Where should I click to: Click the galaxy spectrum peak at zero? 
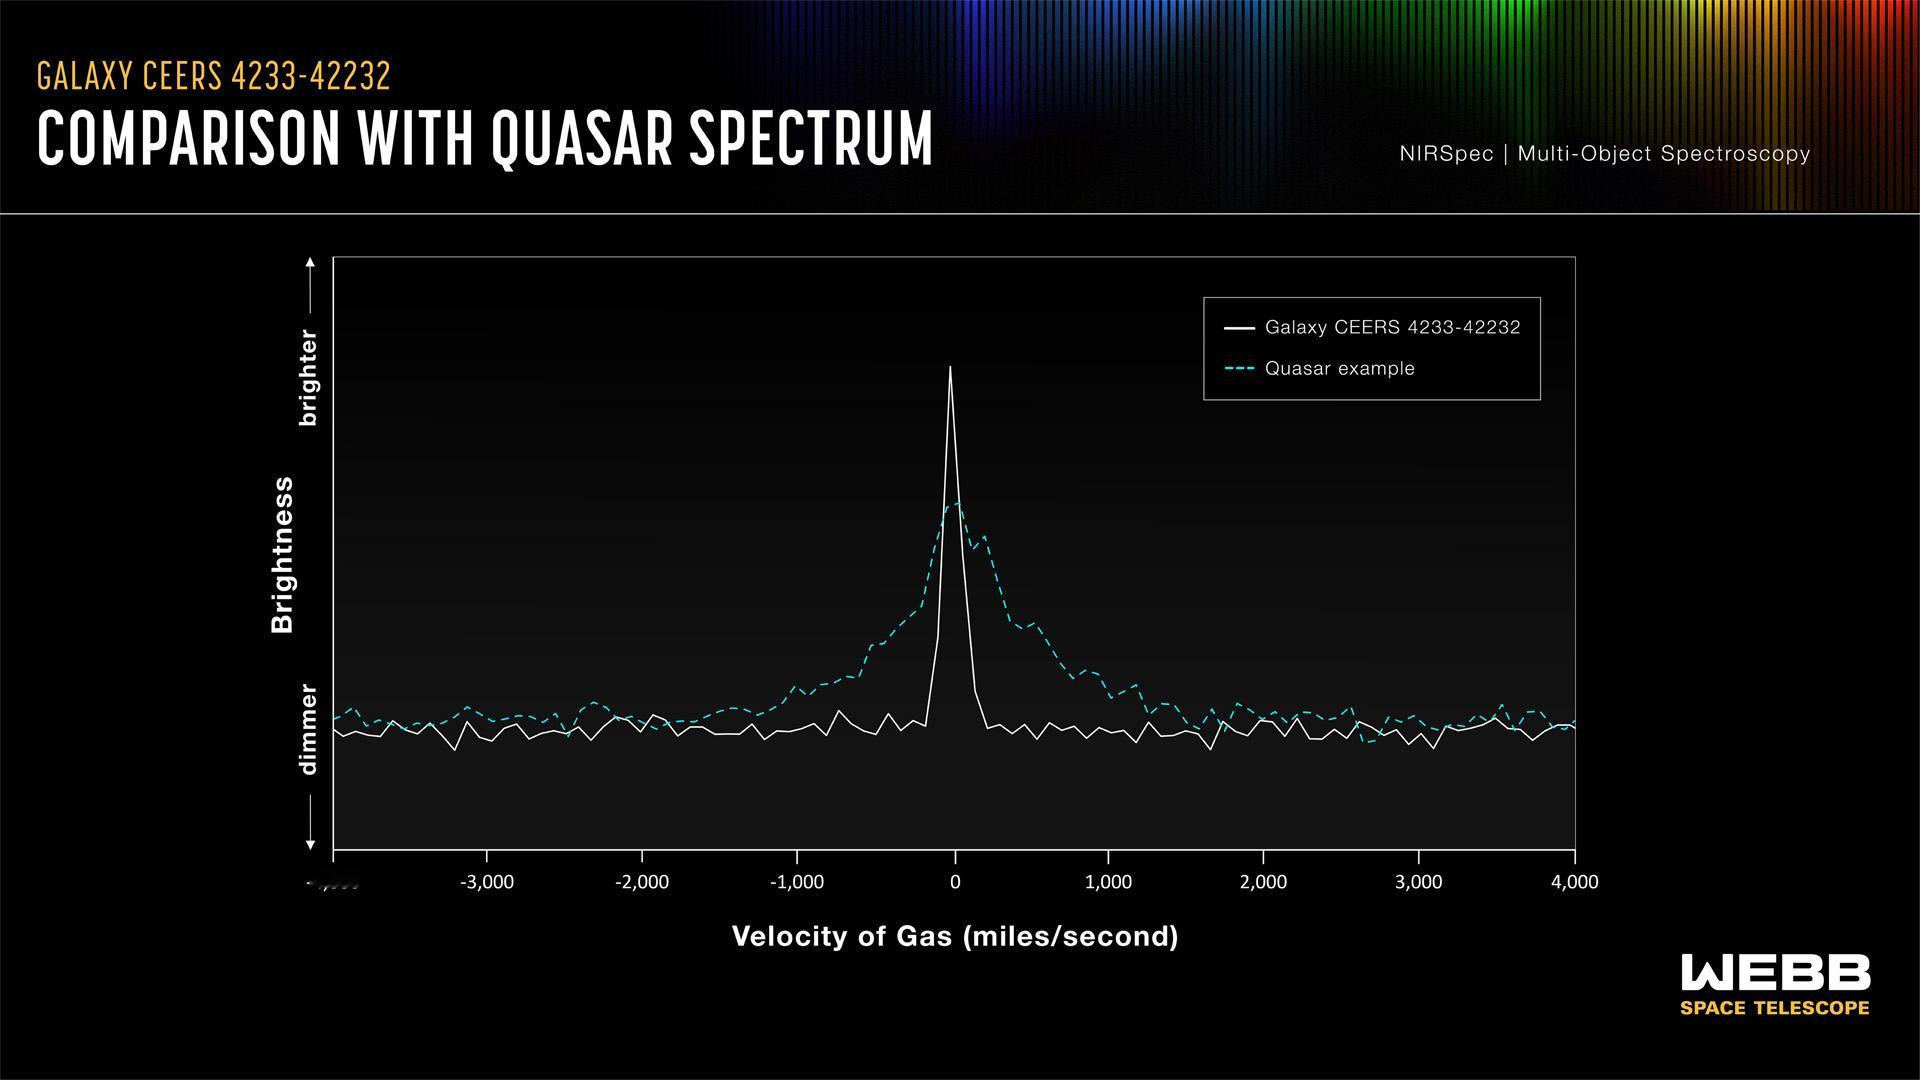950,369
